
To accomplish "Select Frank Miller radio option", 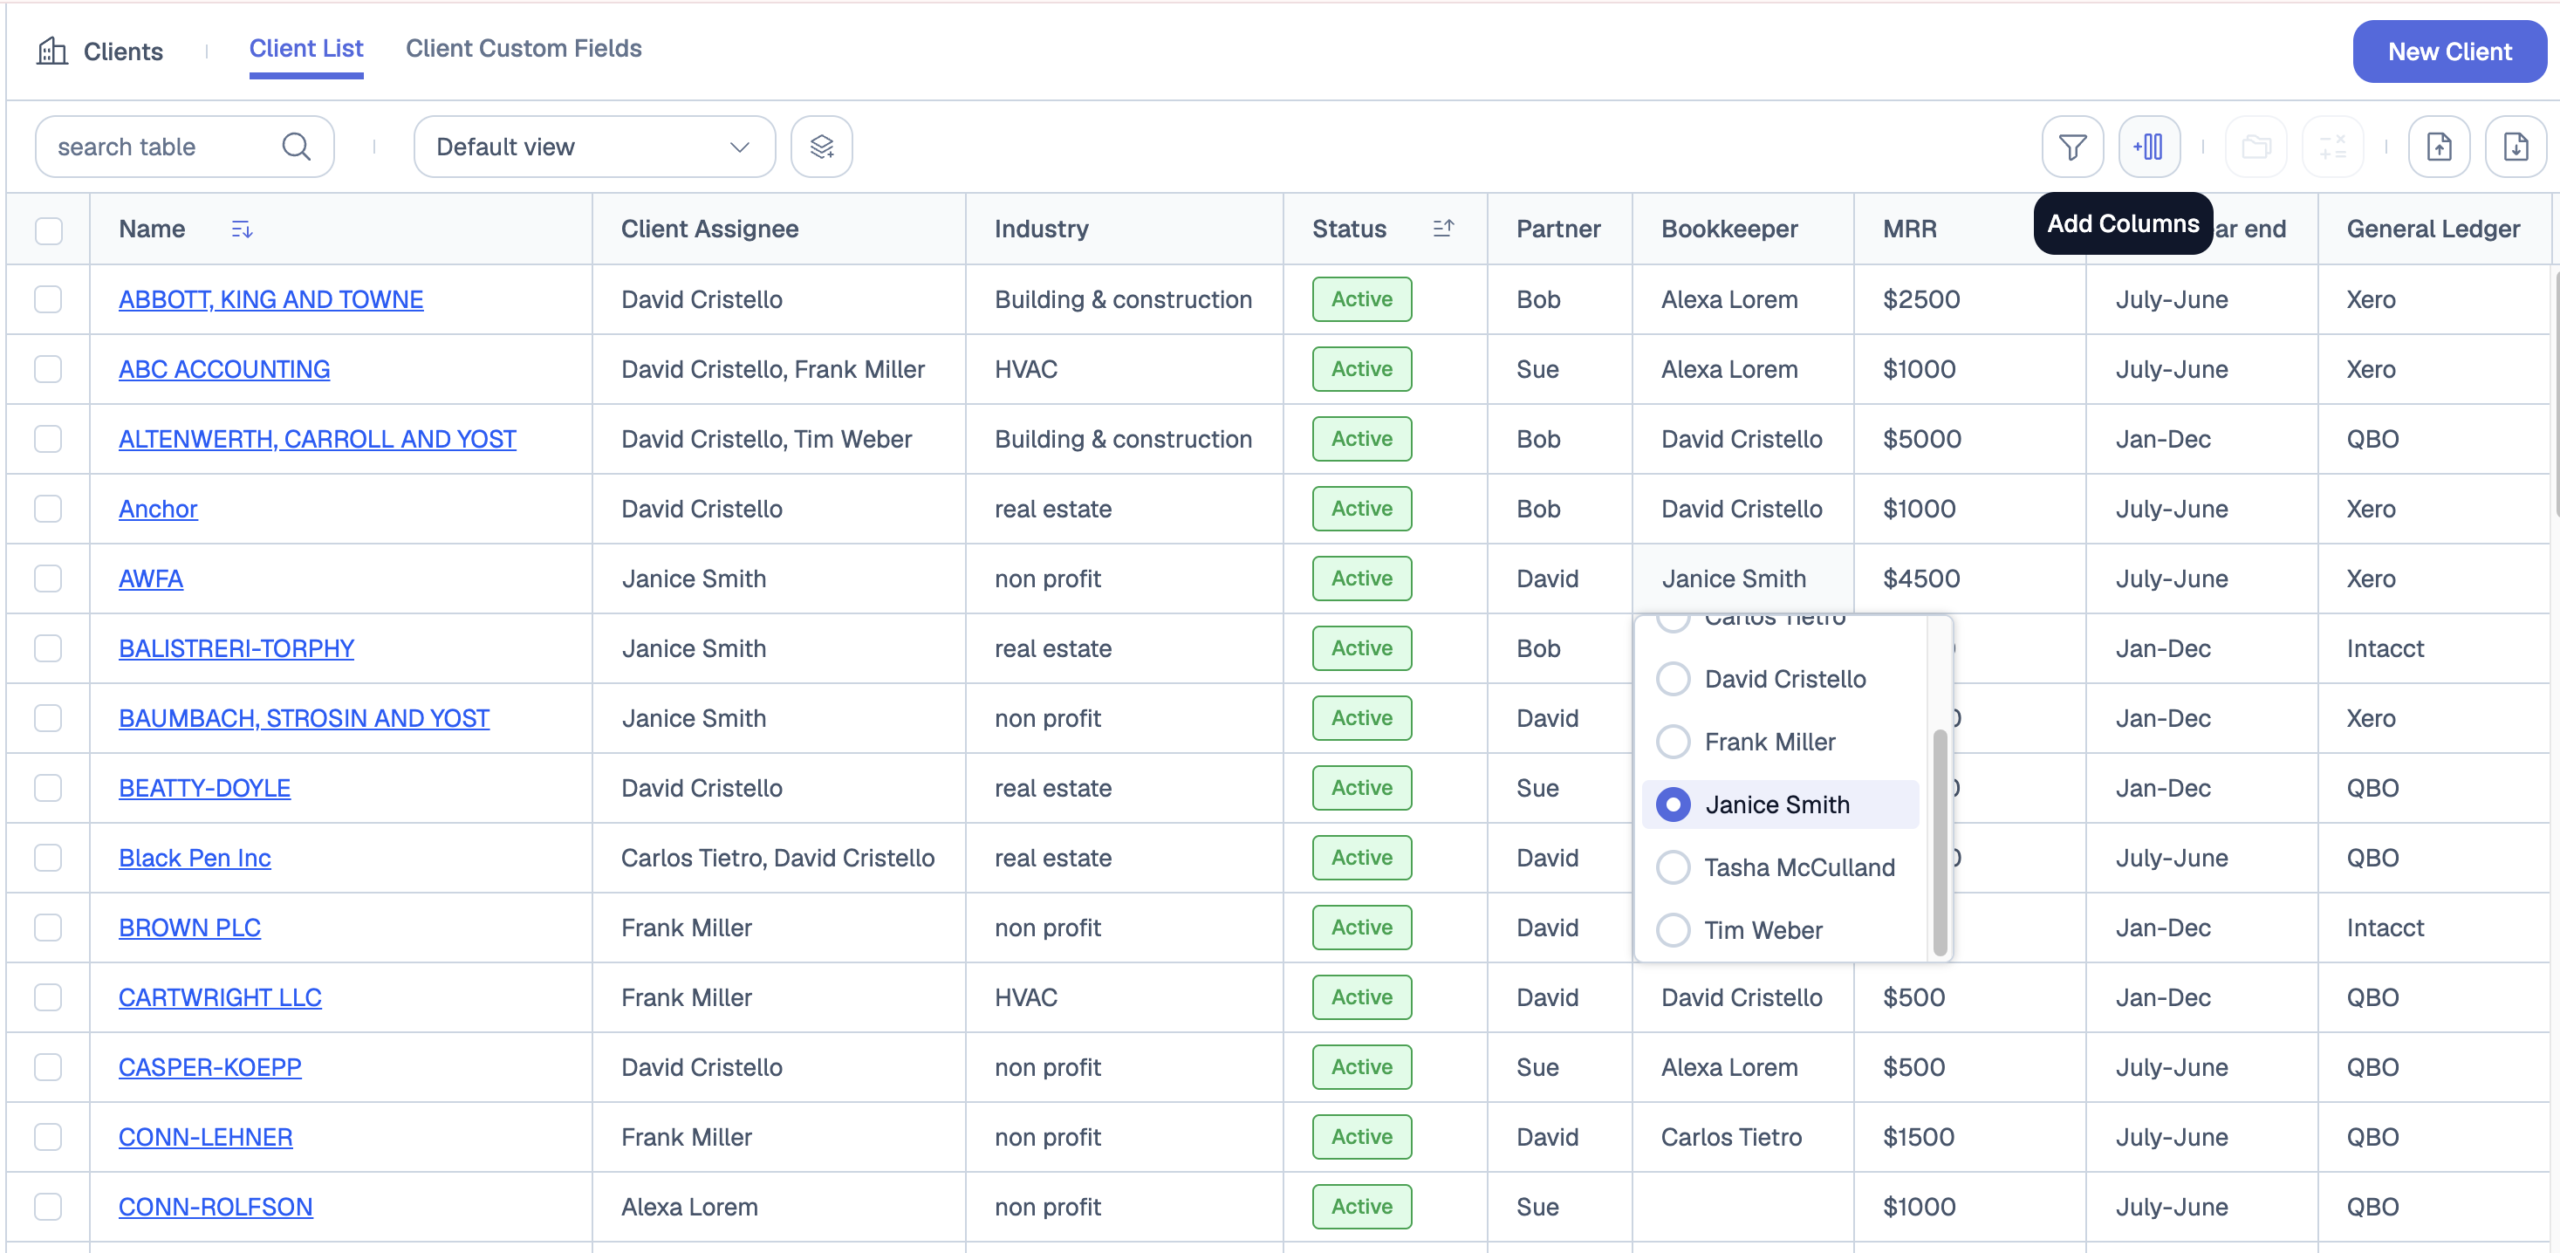I will tap(1673, 742).
